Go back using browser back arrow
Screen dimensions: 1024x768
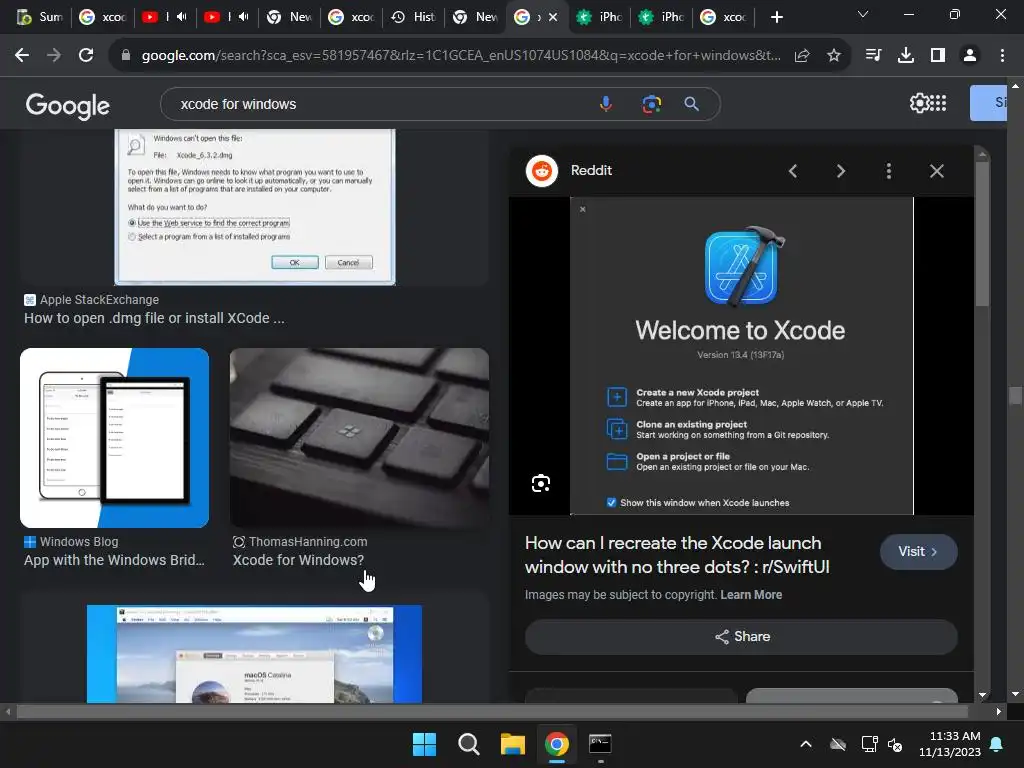point(22,56)
